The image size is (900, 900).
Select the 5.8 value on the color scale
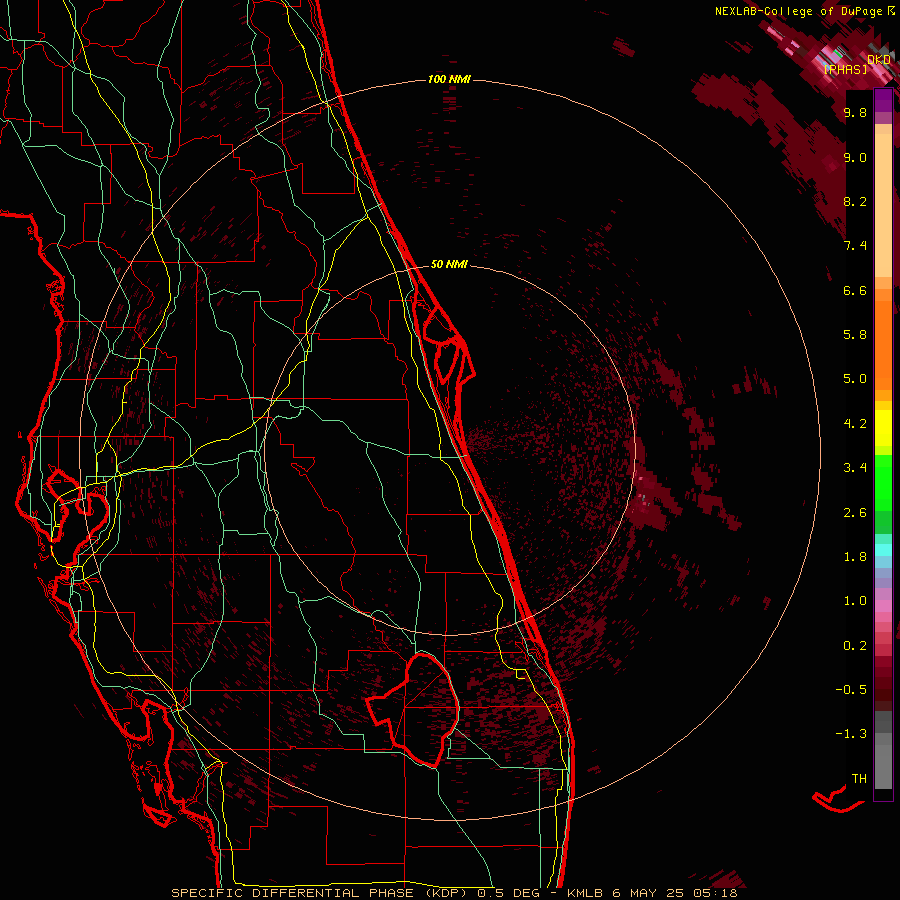point(855,335)
